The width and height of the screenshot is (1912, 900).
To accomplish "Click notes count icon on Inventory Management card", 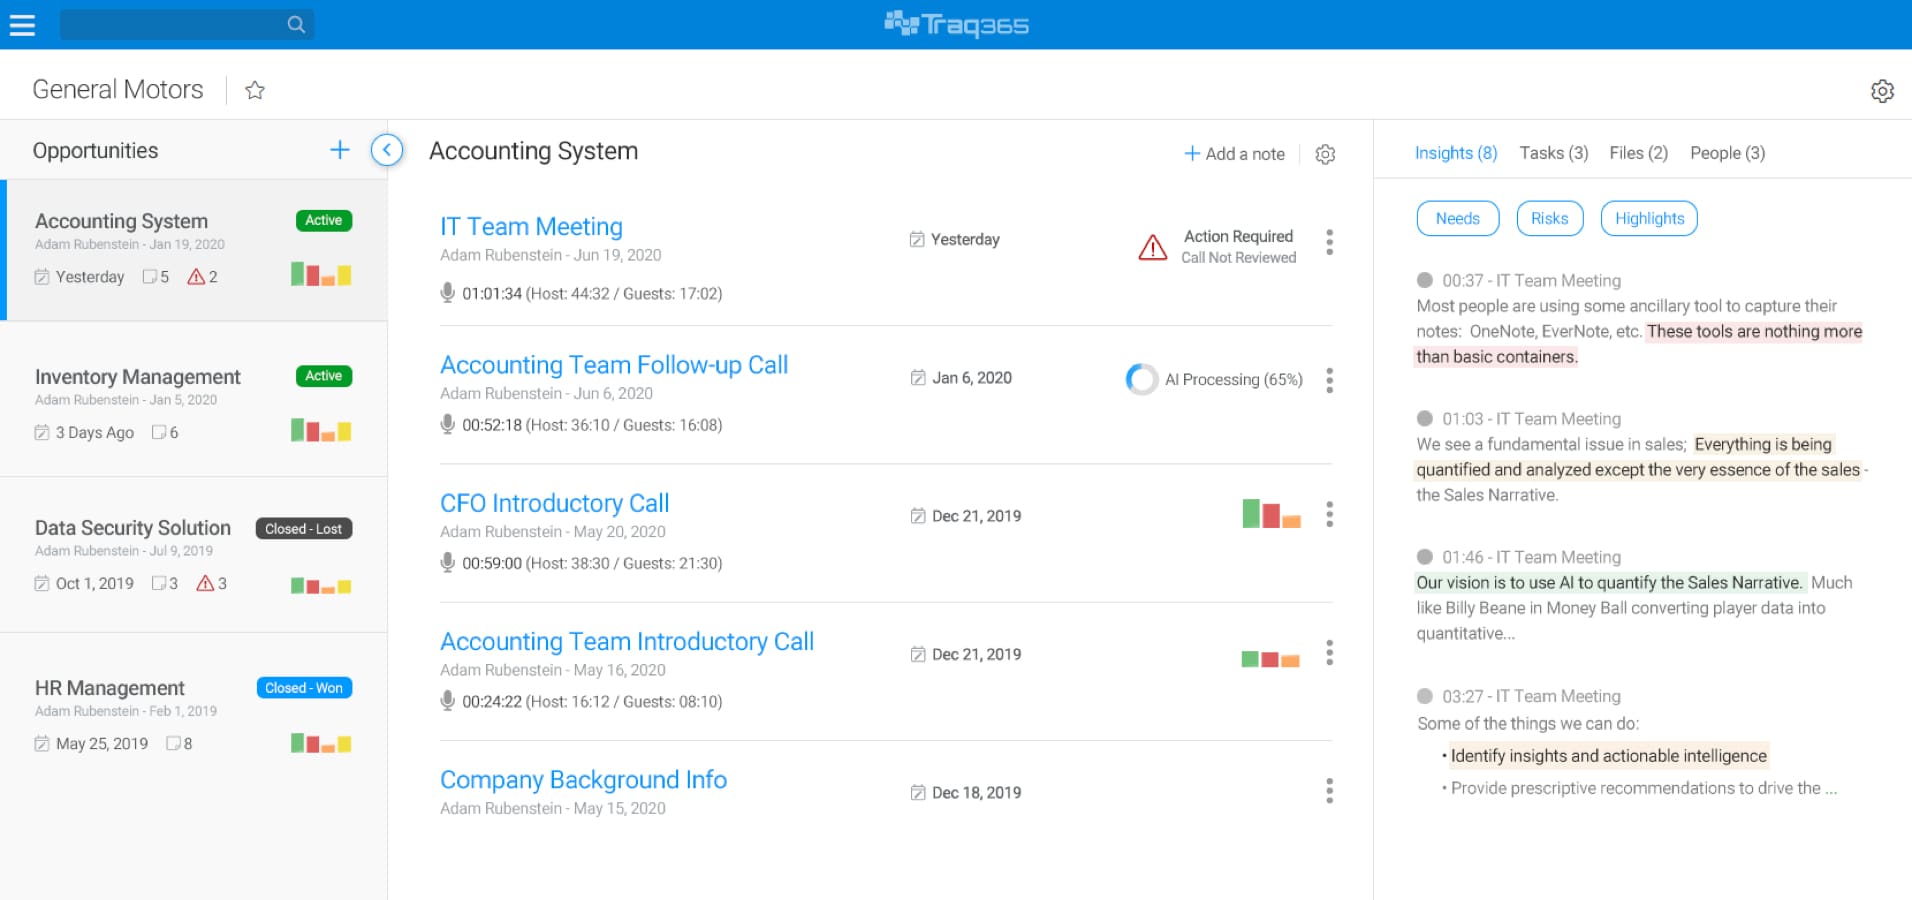I will coord(158,432).
